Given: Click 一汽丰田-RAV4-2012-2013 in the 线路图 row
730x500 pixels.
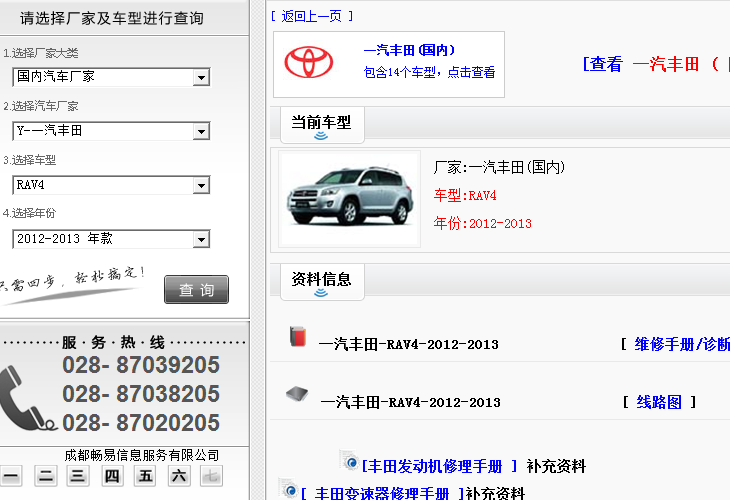Looking at the screenshot, I should [x=411, y=402].
